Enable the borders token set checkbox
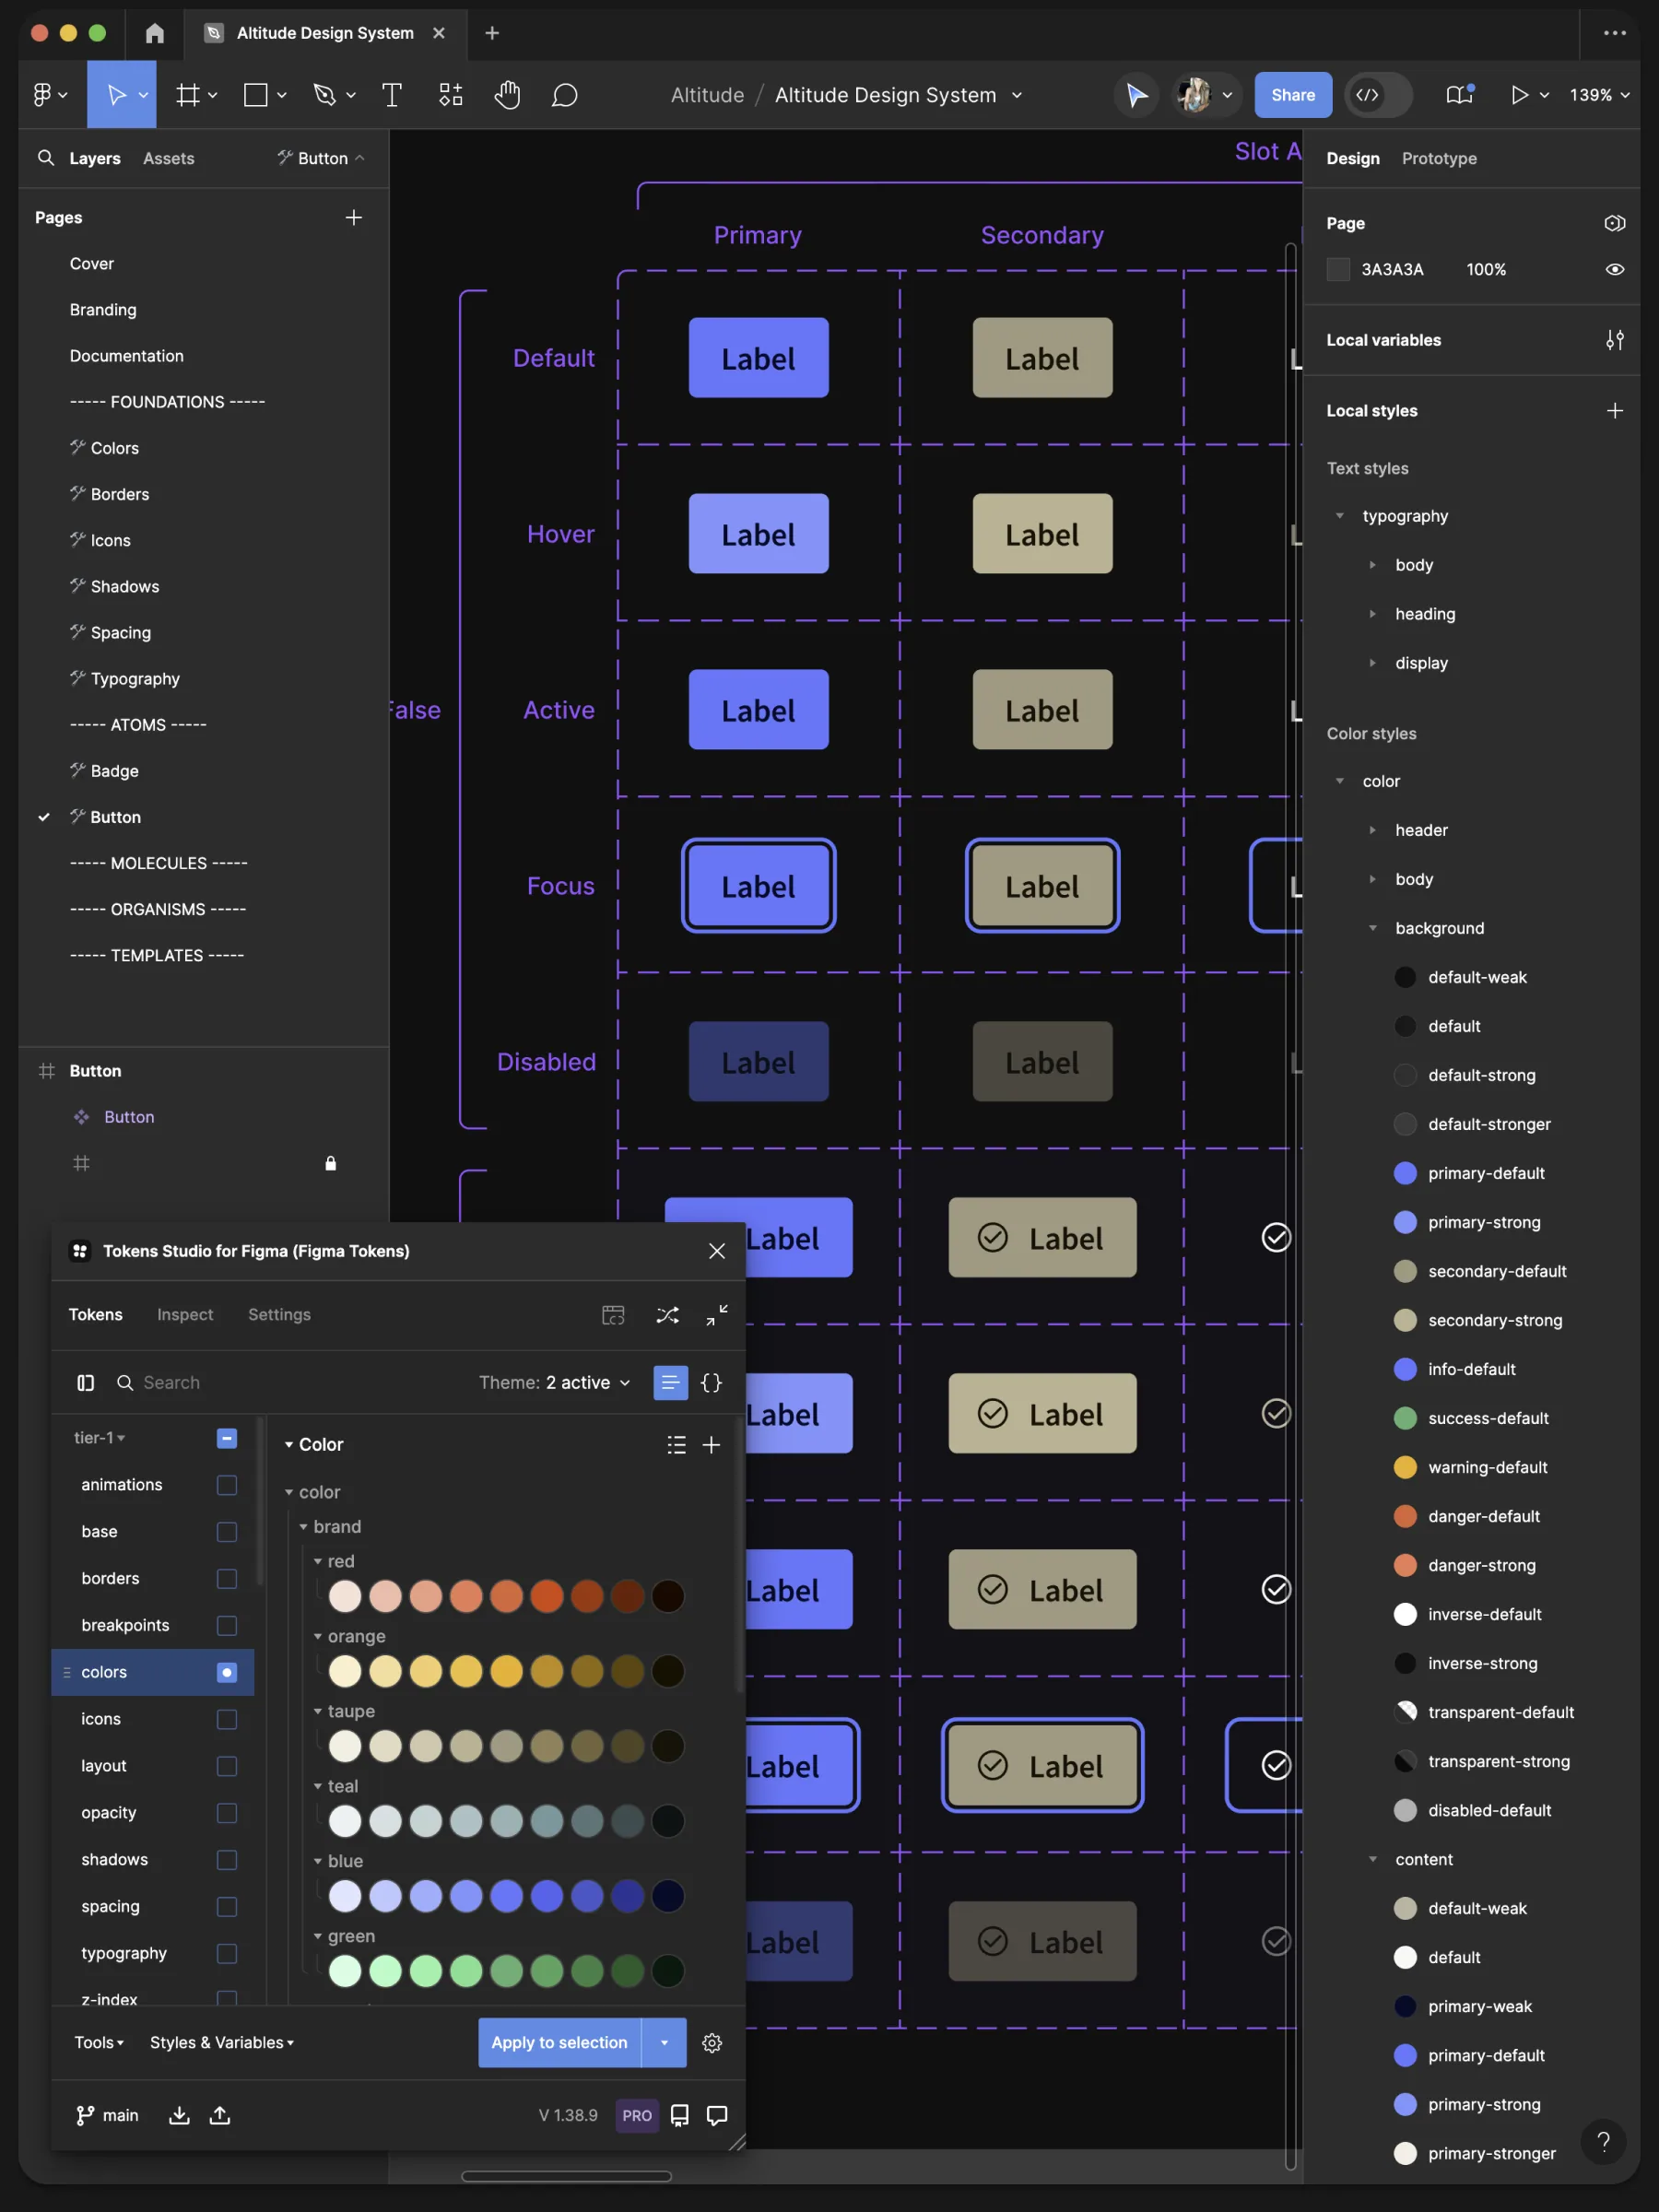 (227, 1579)
